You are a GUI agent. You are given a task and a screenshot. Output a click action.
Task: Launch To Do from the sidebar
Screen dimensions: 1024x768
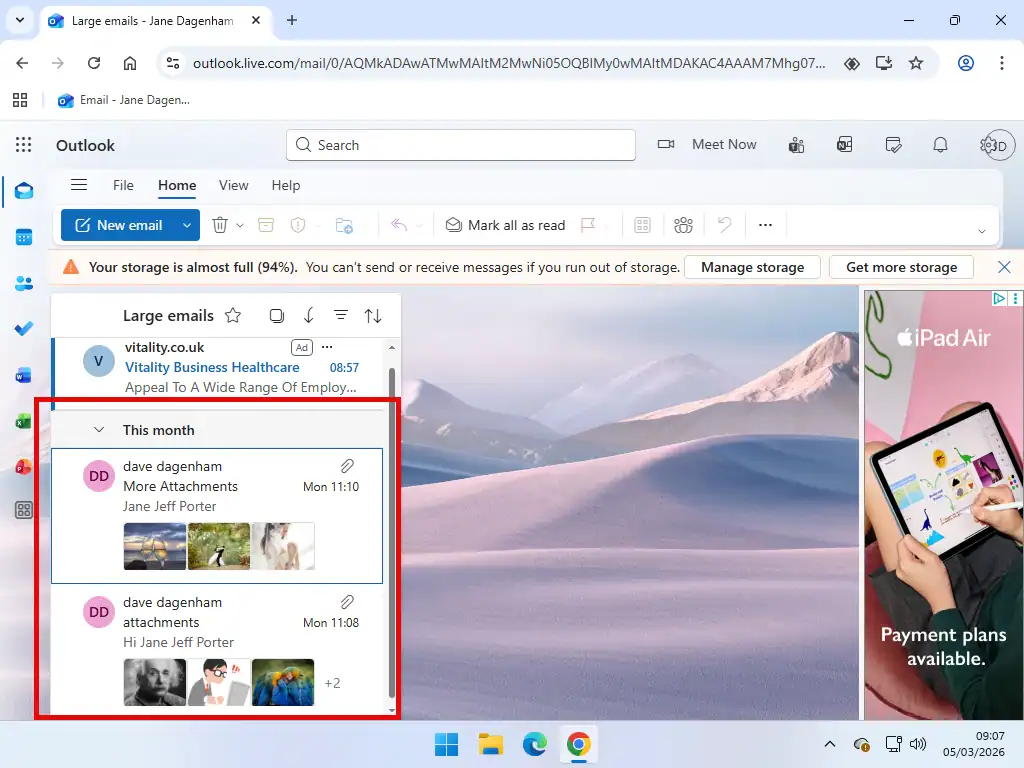coord(23,328)
